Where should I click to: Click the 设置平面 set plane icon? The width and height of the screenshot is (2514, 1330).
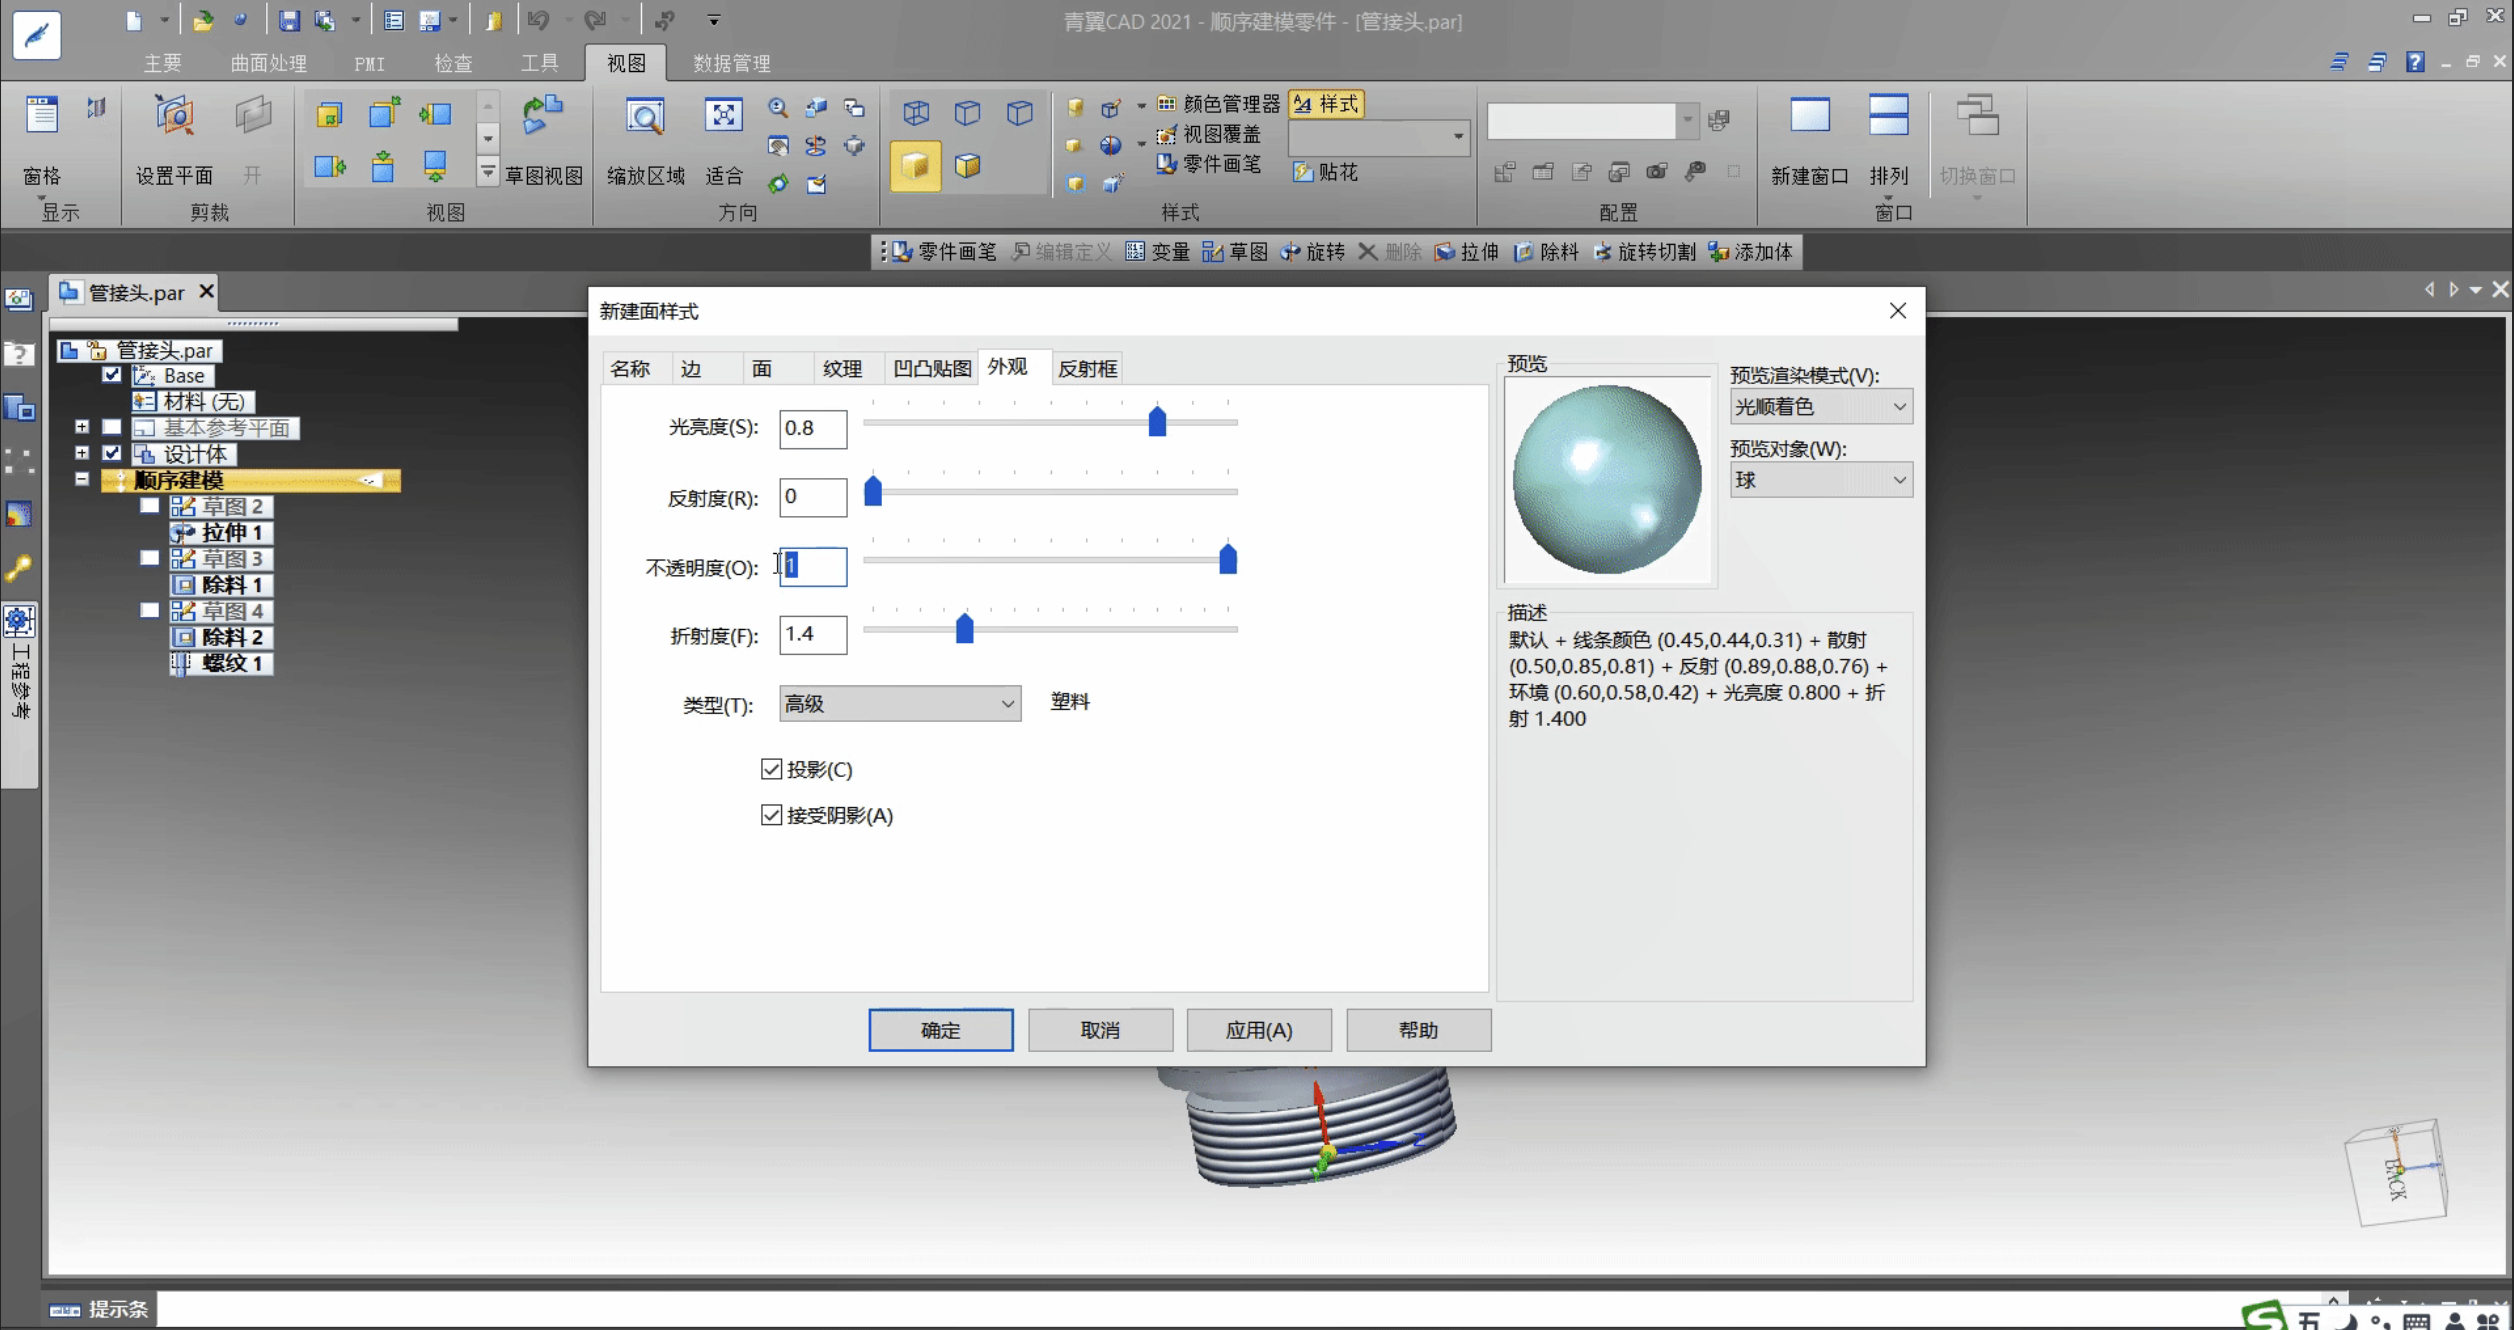tap(174, 116)
